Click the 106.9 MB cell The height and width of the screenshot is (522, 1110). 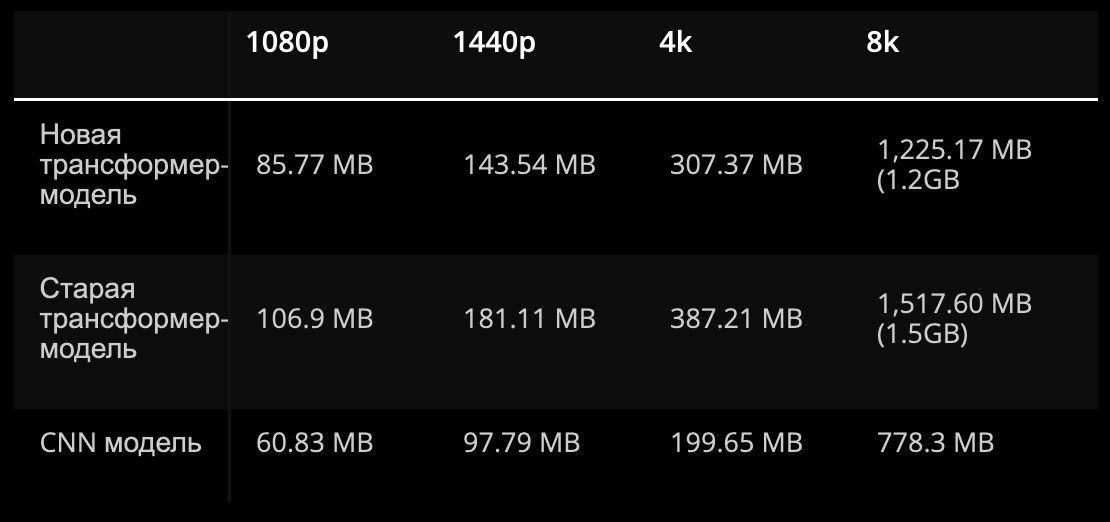click(314, 319)
